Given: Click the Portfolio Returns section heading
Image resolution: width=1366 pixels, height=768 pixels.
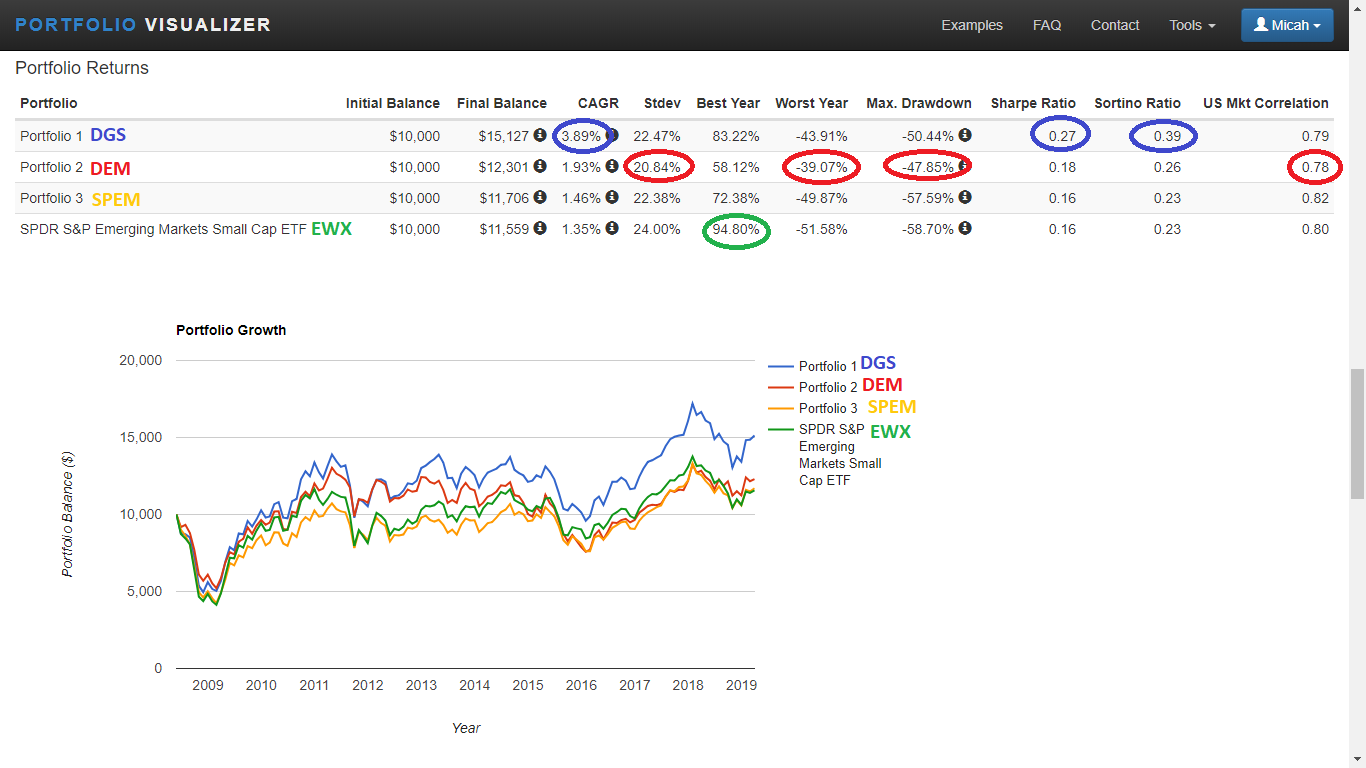Looking at the screenshot, I should pos(82,68).
